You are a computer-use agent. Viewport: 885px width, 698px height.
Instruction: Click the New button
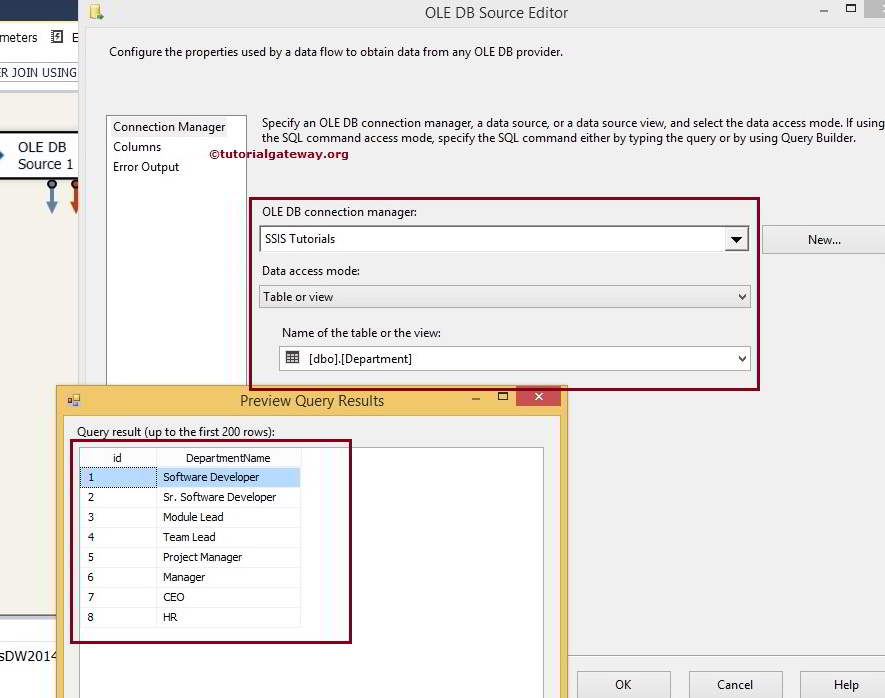[x=824, y=239]
